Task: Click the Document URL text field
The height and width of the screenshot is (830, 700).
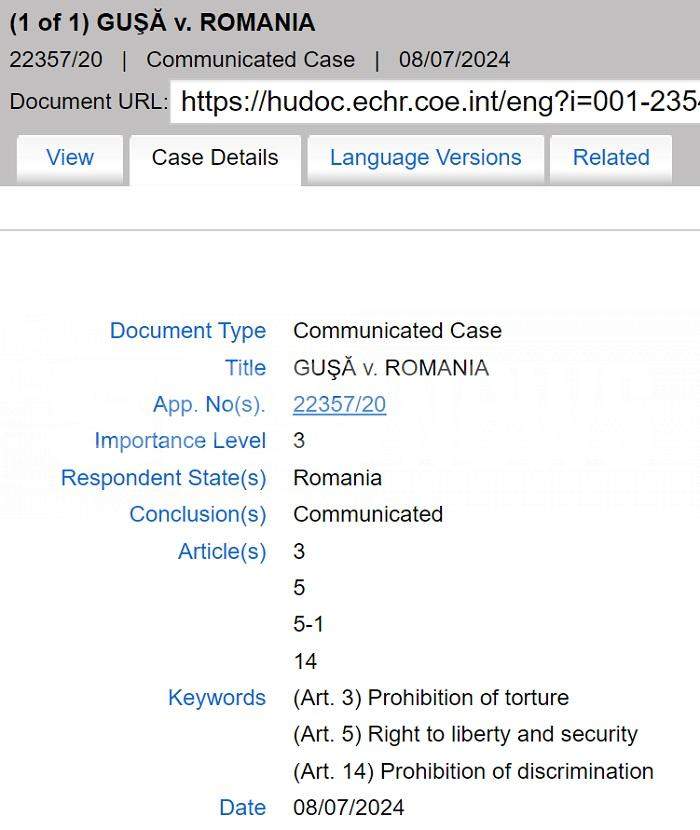Action: tap(436, 102)
